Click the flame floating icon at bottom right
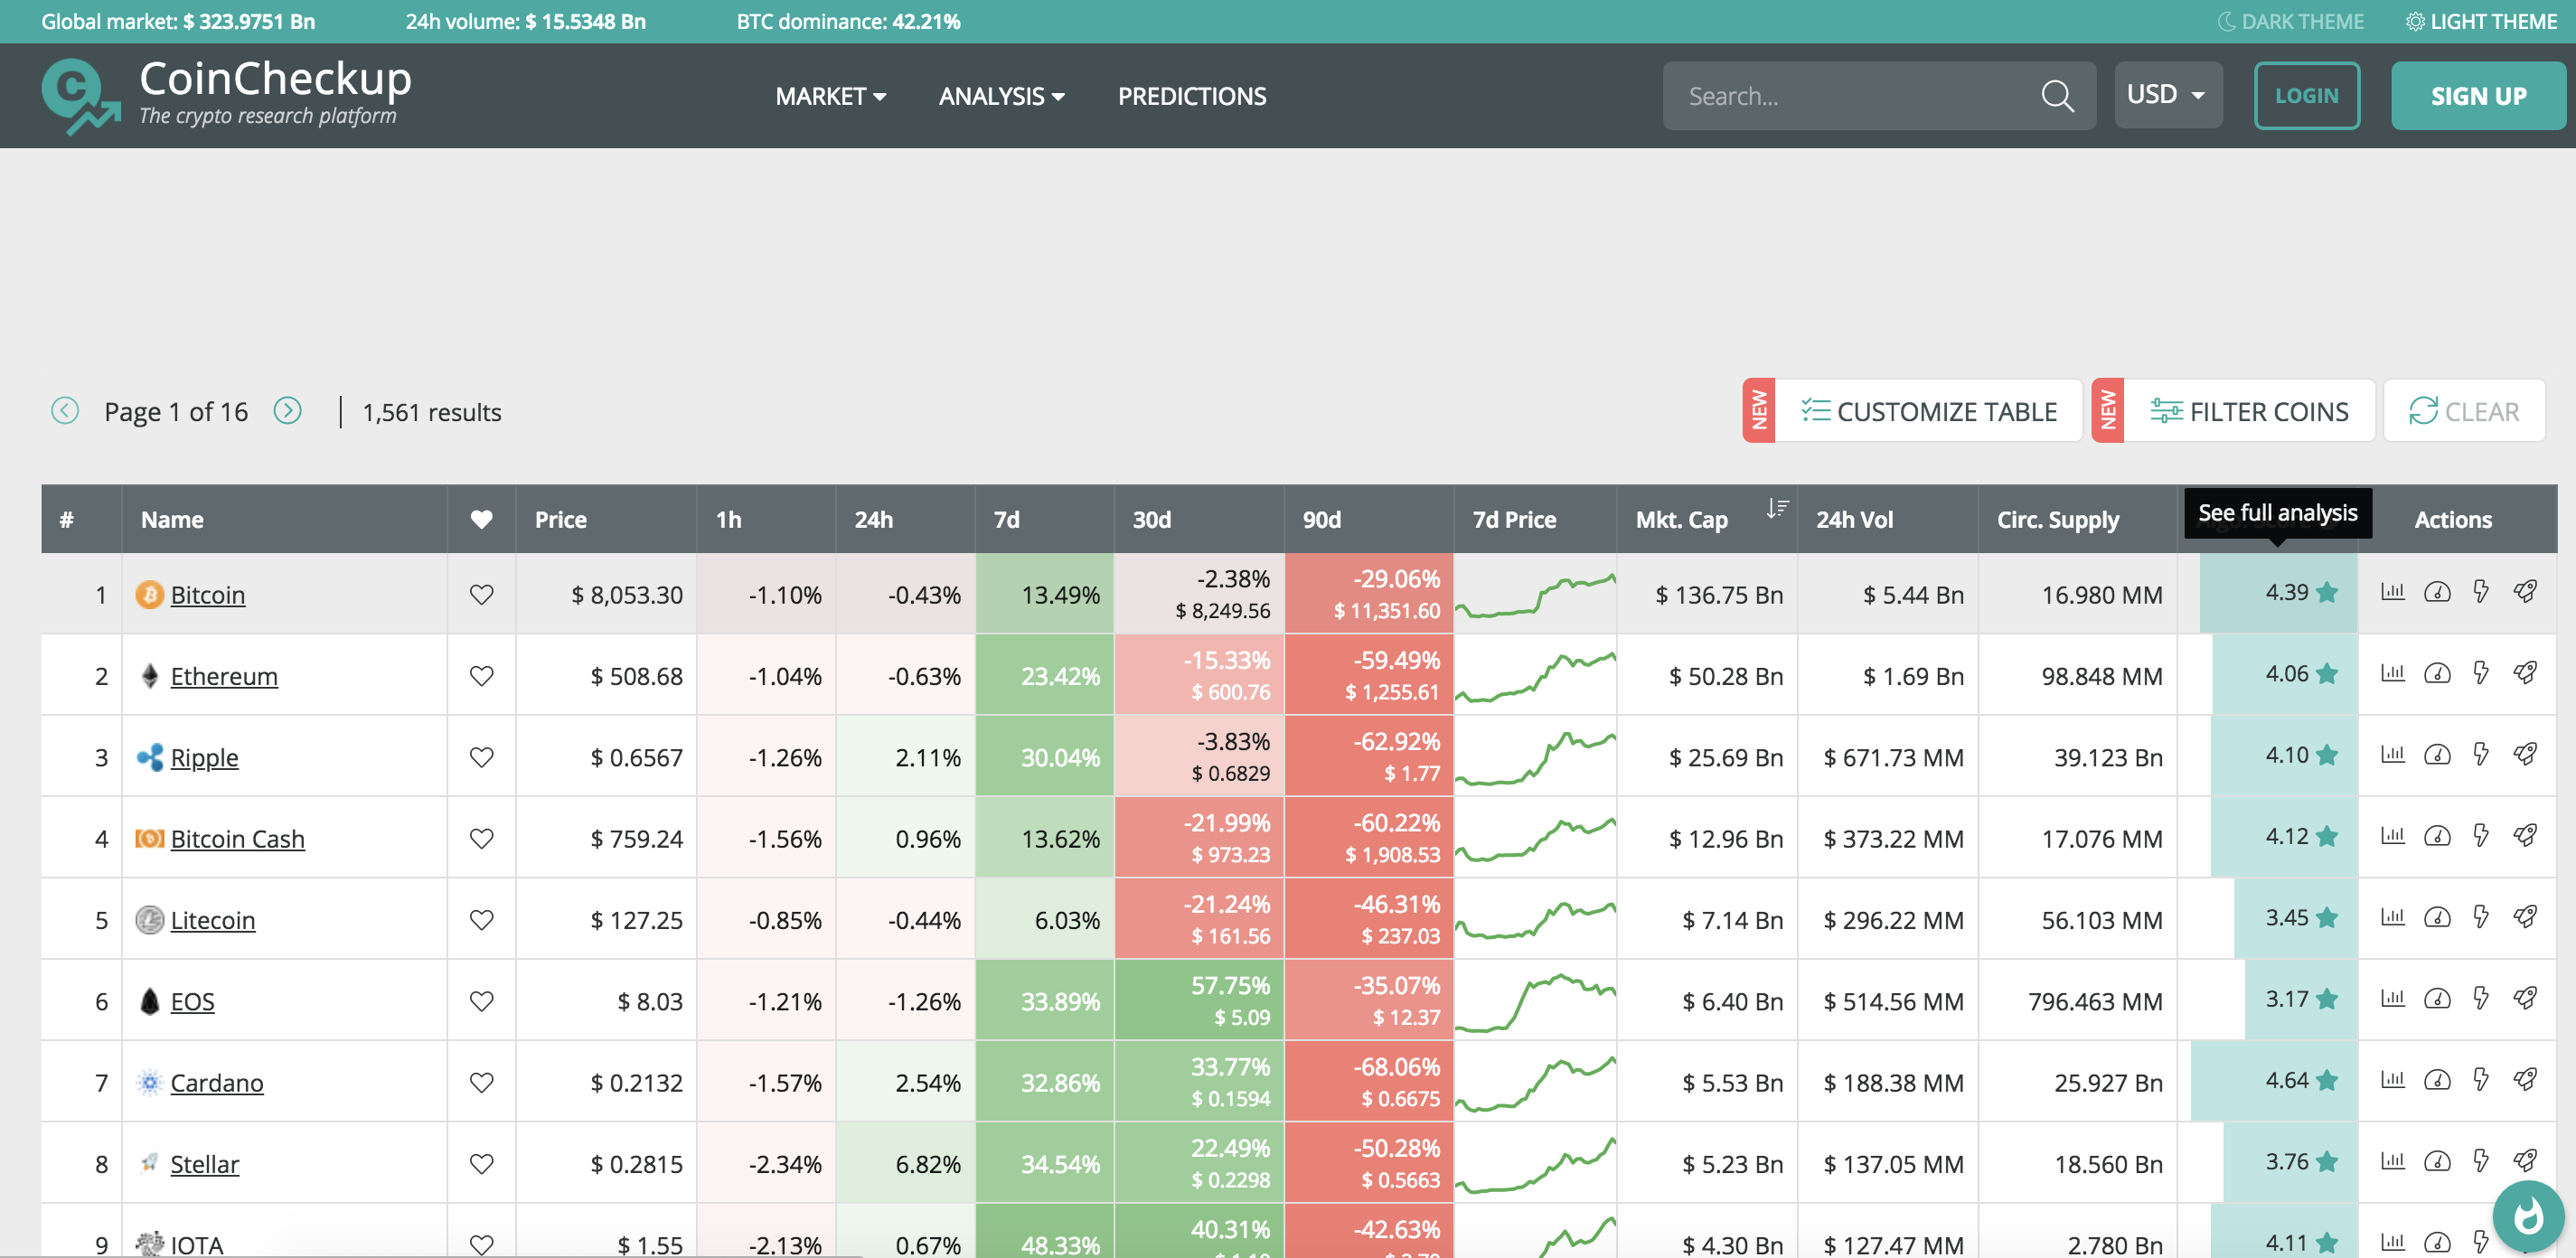The height and width of the screenshot is (1258, 2576). (2529, 1216)
